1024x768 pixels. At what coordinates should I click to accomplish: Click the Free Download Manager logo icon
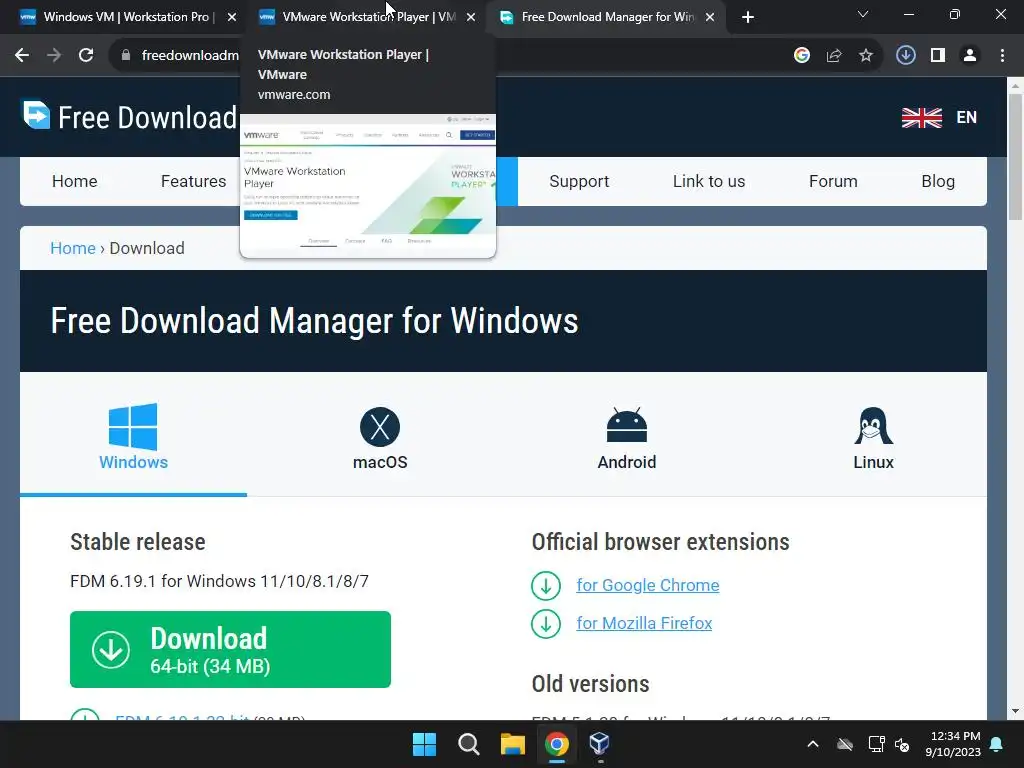(x=37, y=115)
